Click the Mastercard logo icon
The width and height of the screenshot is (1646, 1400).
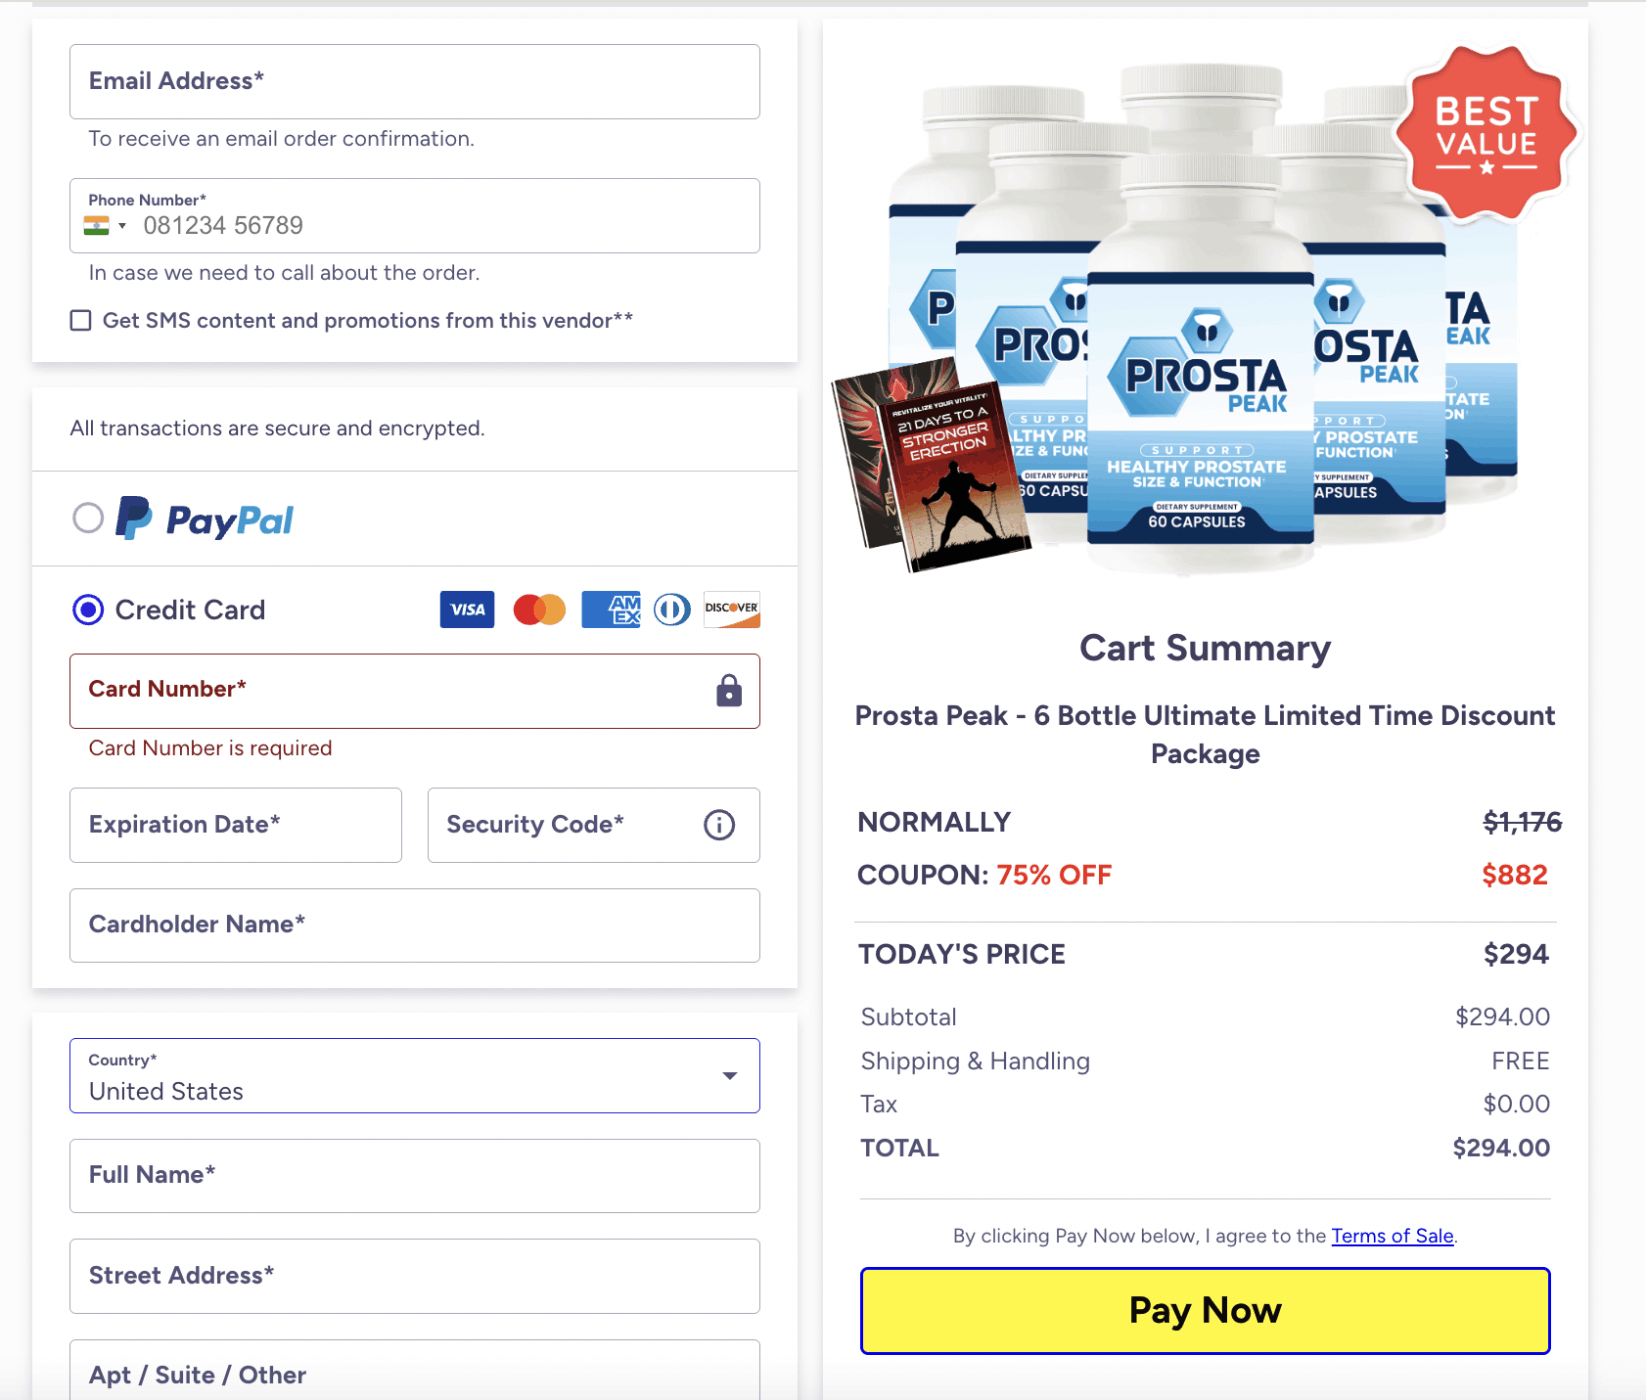539,609
